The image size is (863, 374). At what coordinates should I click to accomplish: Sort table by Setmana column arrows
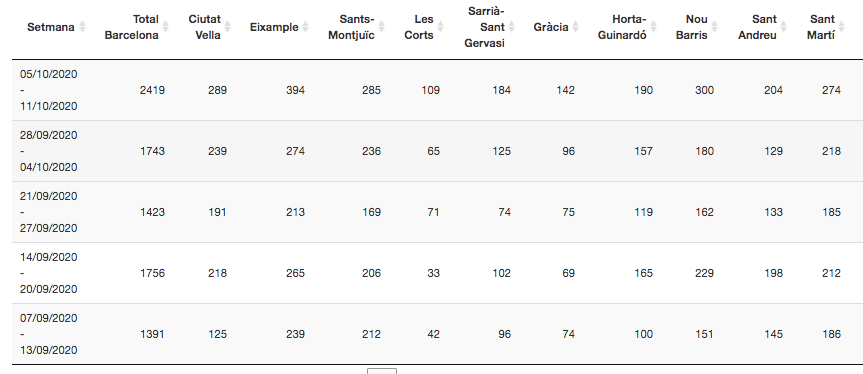pyautogui.click(x=83, y=27)
